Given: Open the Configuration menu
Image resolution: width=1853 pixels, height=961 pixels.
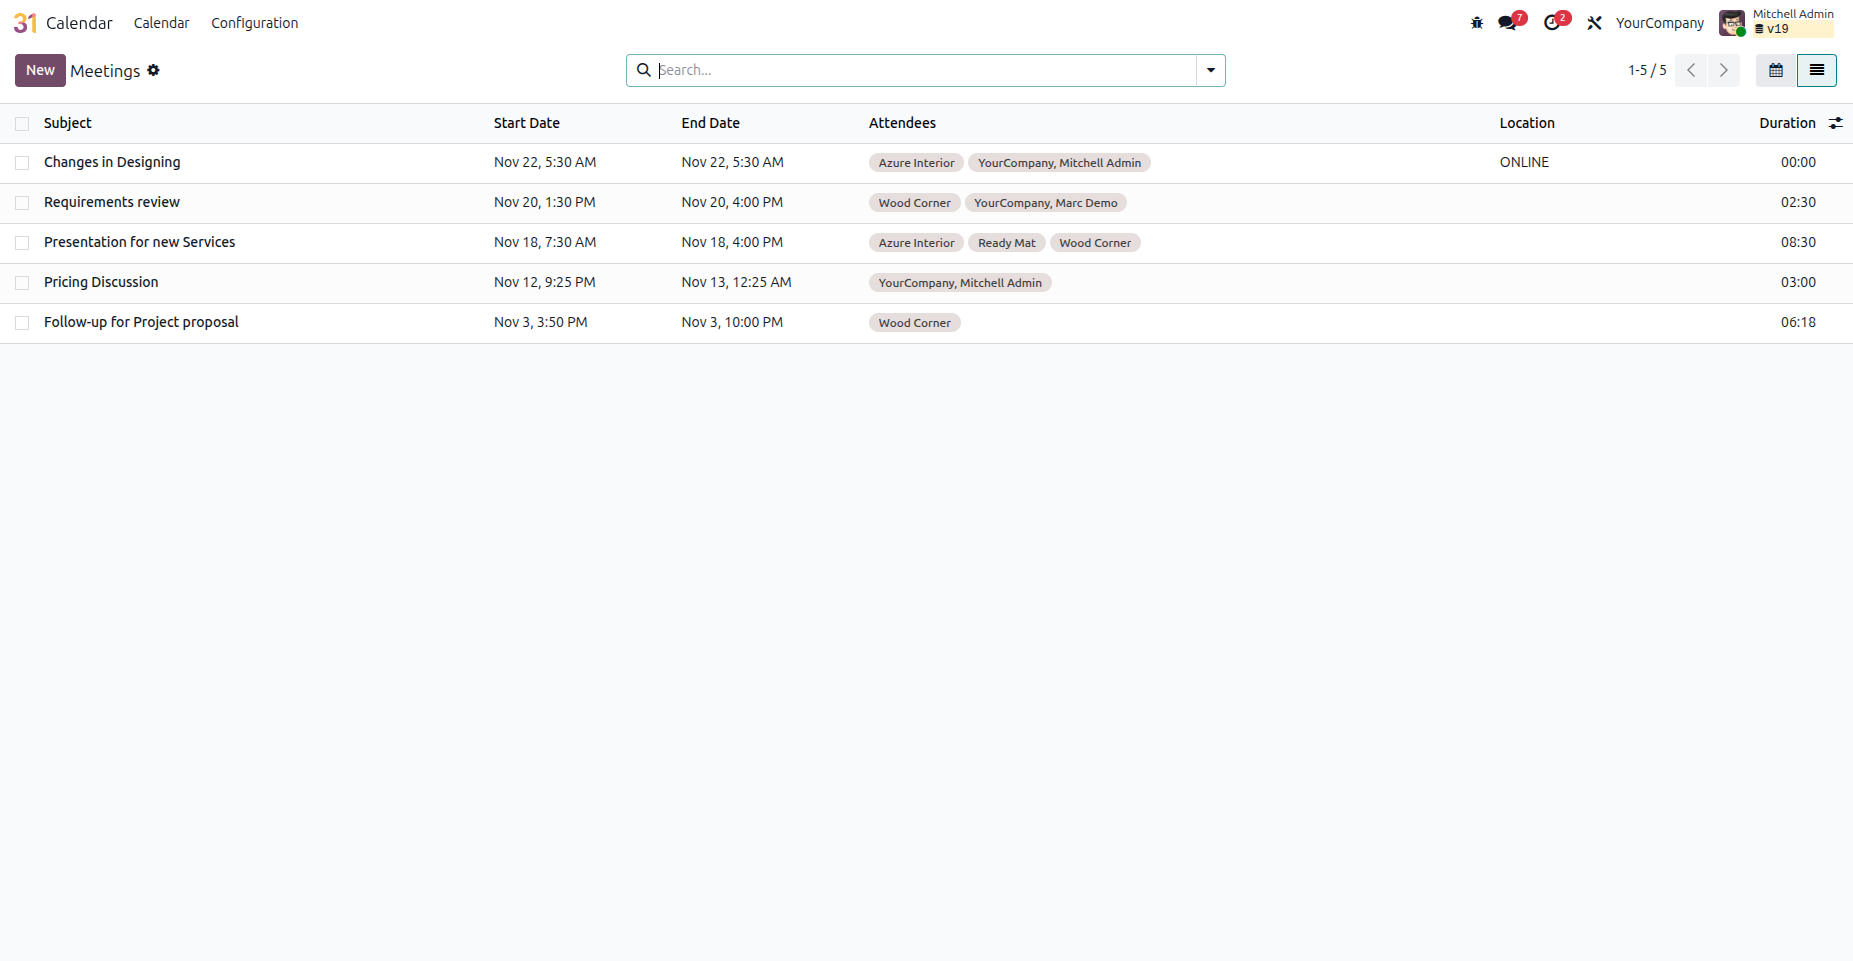Looking at the screenshot, I should tap(254, 23).
